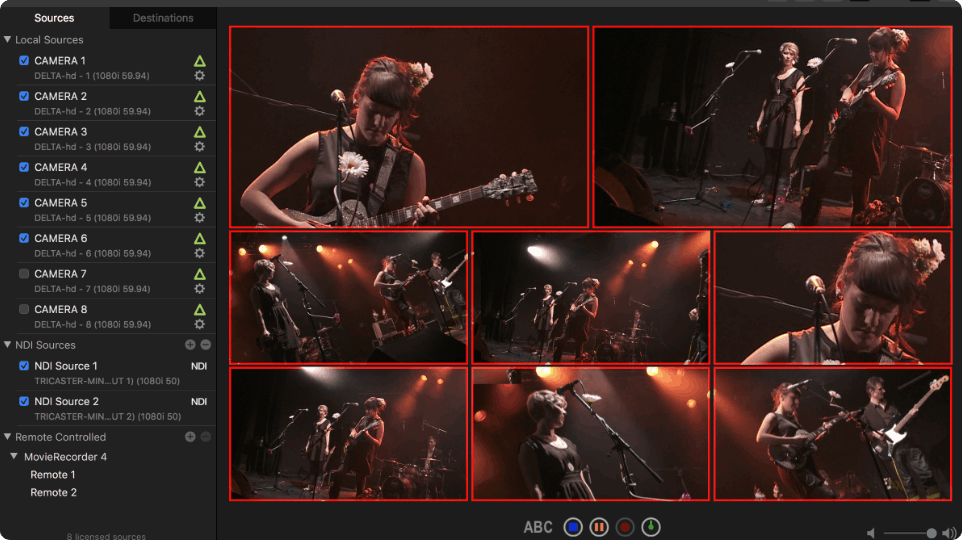Viewport: 962px width, 540px height.
Task: Open the gear settings for CAMERA 1
Action: click(199, 76)
